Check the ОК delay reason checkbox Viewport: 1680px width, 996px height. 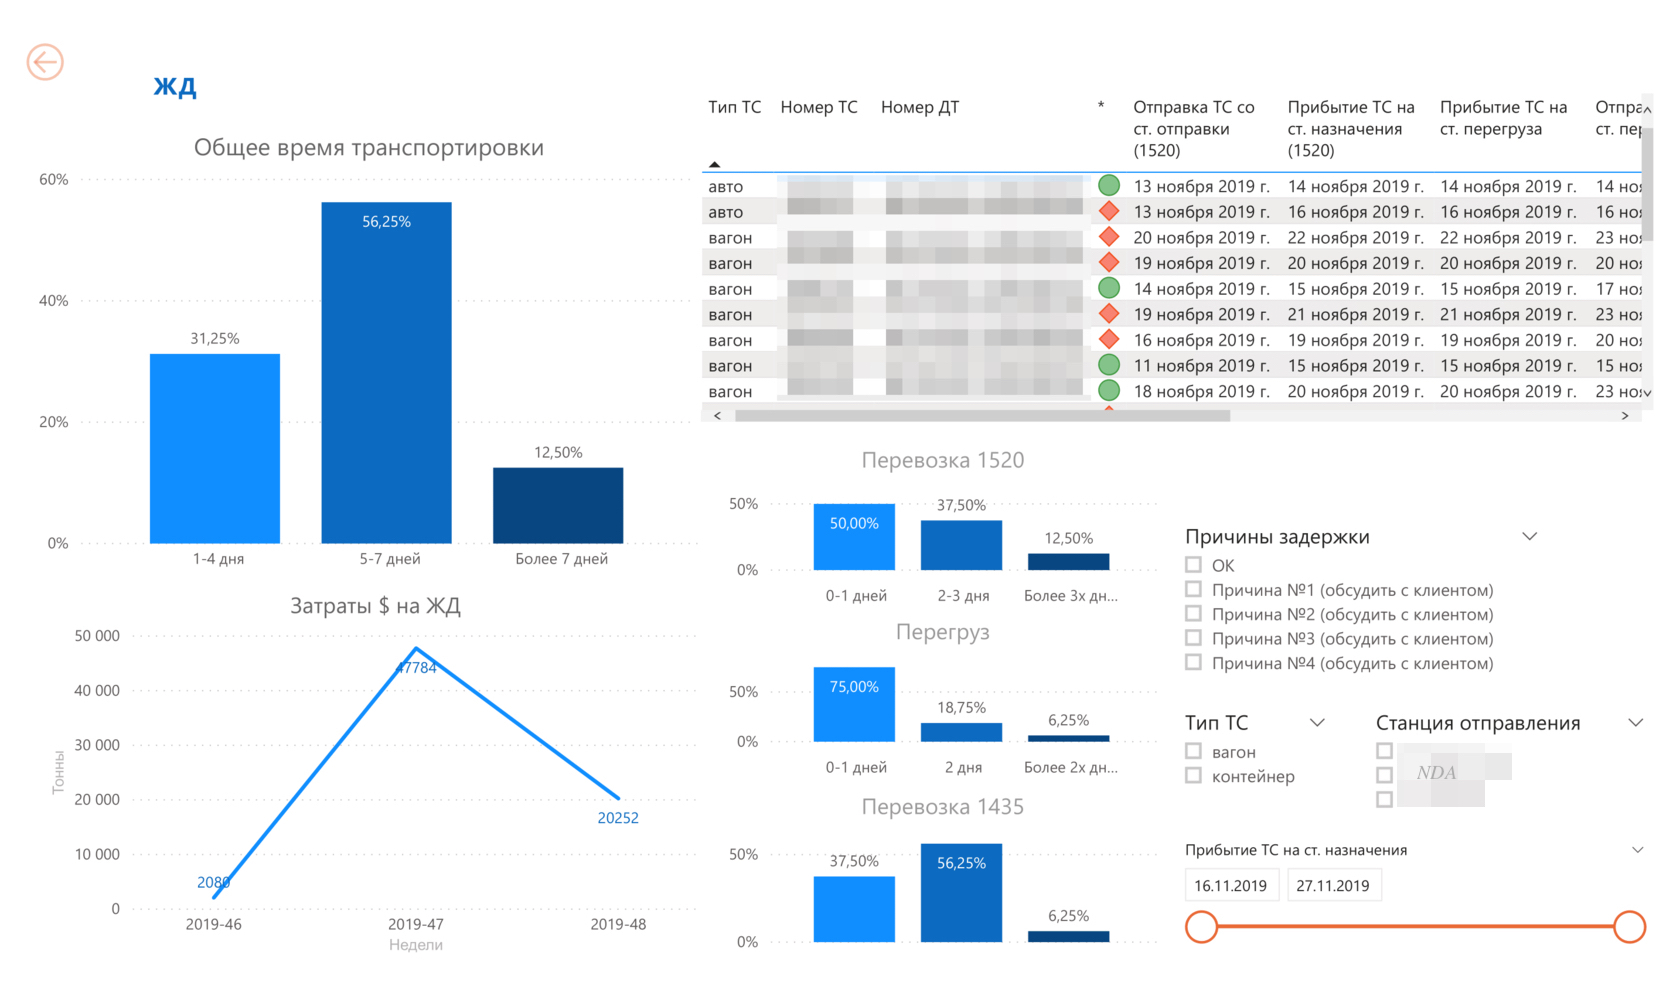[x=1193, y=564]
